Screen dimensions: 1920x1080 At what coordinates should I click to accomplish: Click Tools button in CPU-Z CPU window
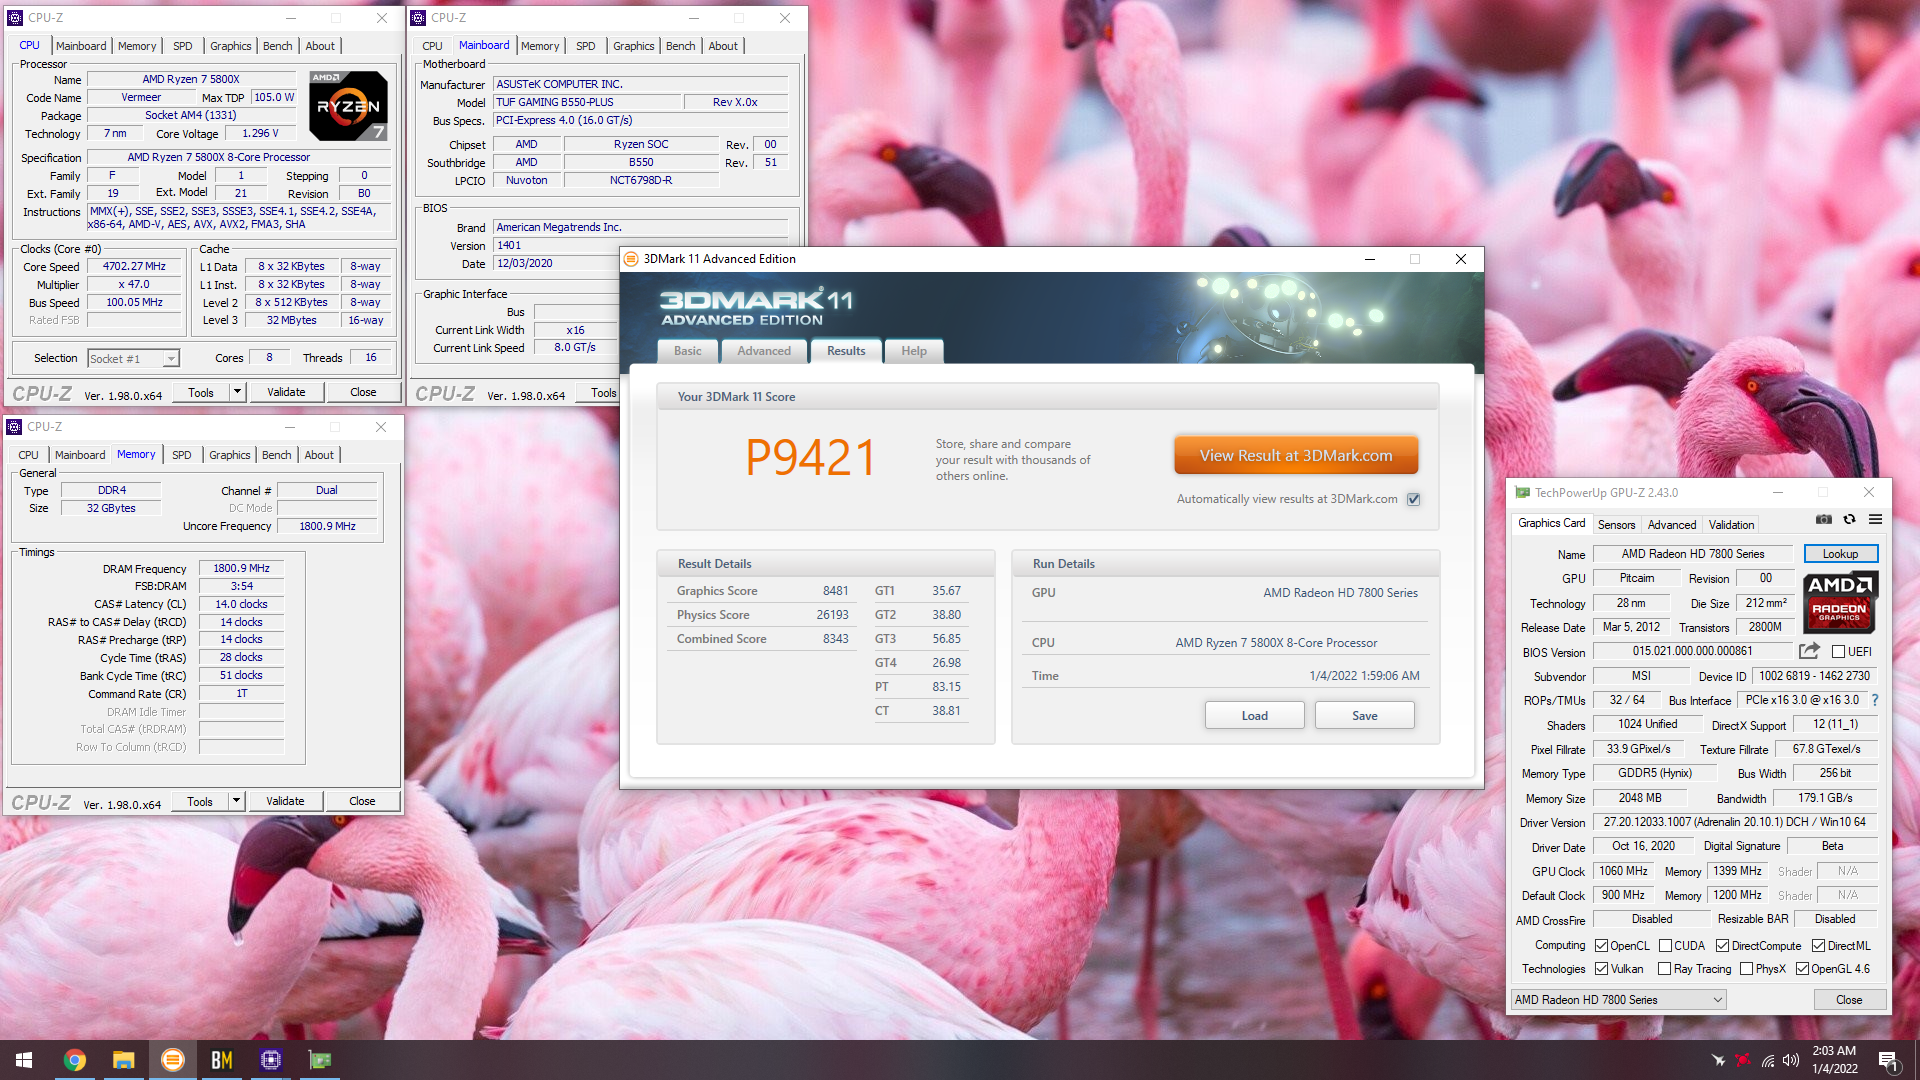pos(201,392)
